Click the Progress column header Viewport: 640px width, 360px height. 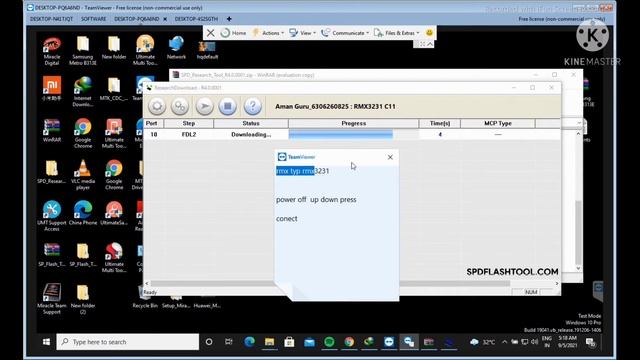click(x=353, y=123)
